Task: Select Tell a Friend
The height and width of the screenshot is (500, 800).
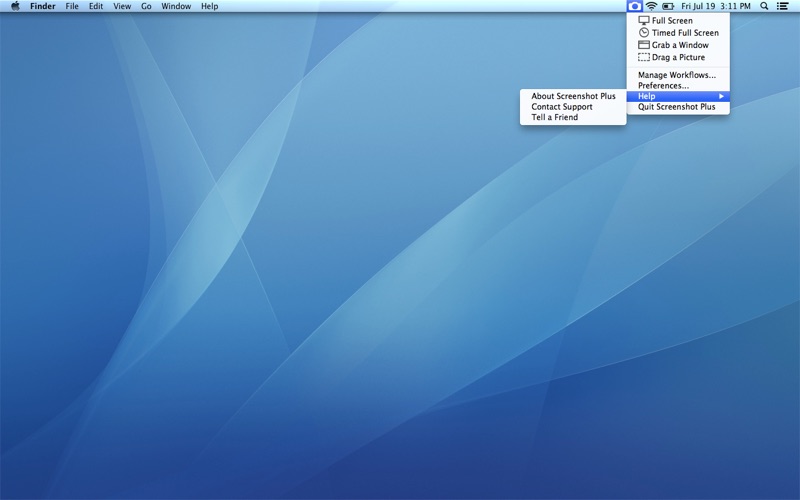Action: tap(555, 117)
